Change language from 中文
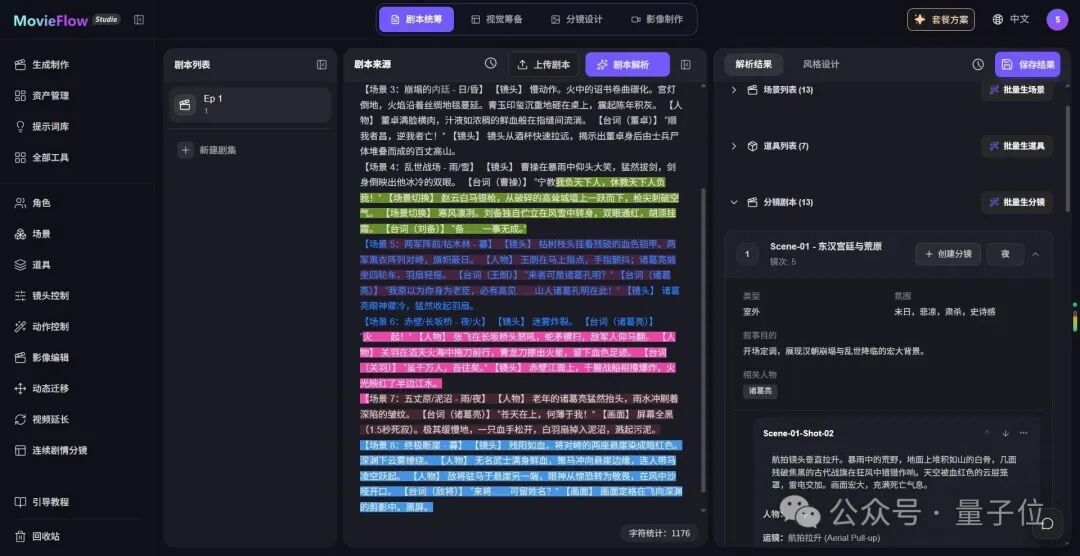 point(1010,19)
